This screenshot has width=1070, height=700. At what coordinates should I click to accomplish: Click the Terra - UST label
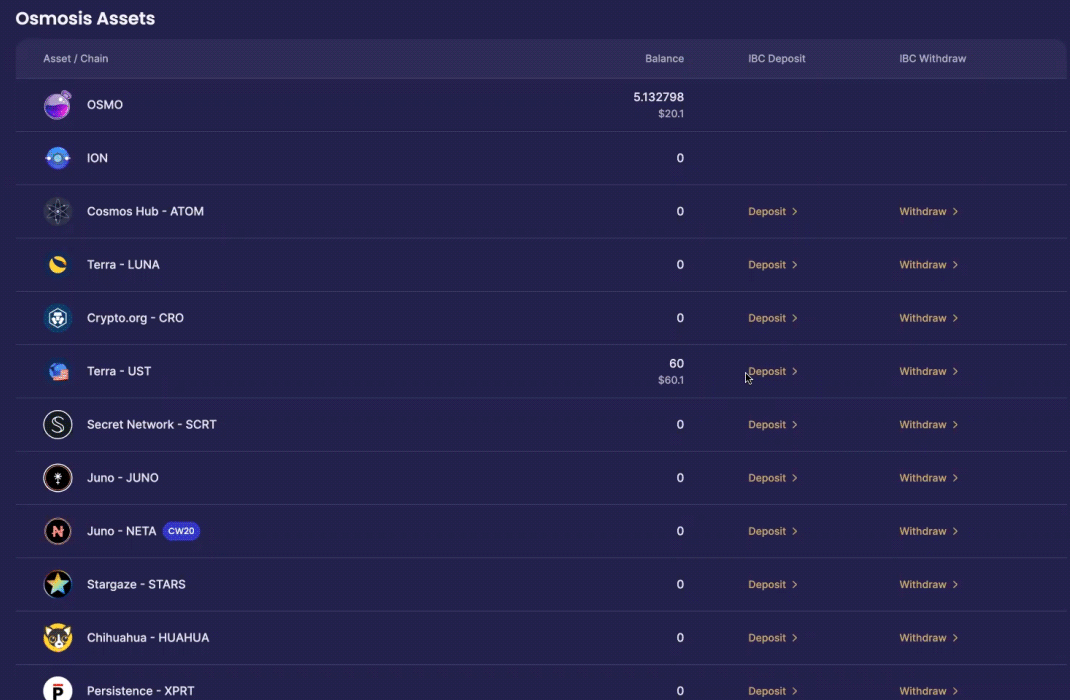click(x=119, y=371)
